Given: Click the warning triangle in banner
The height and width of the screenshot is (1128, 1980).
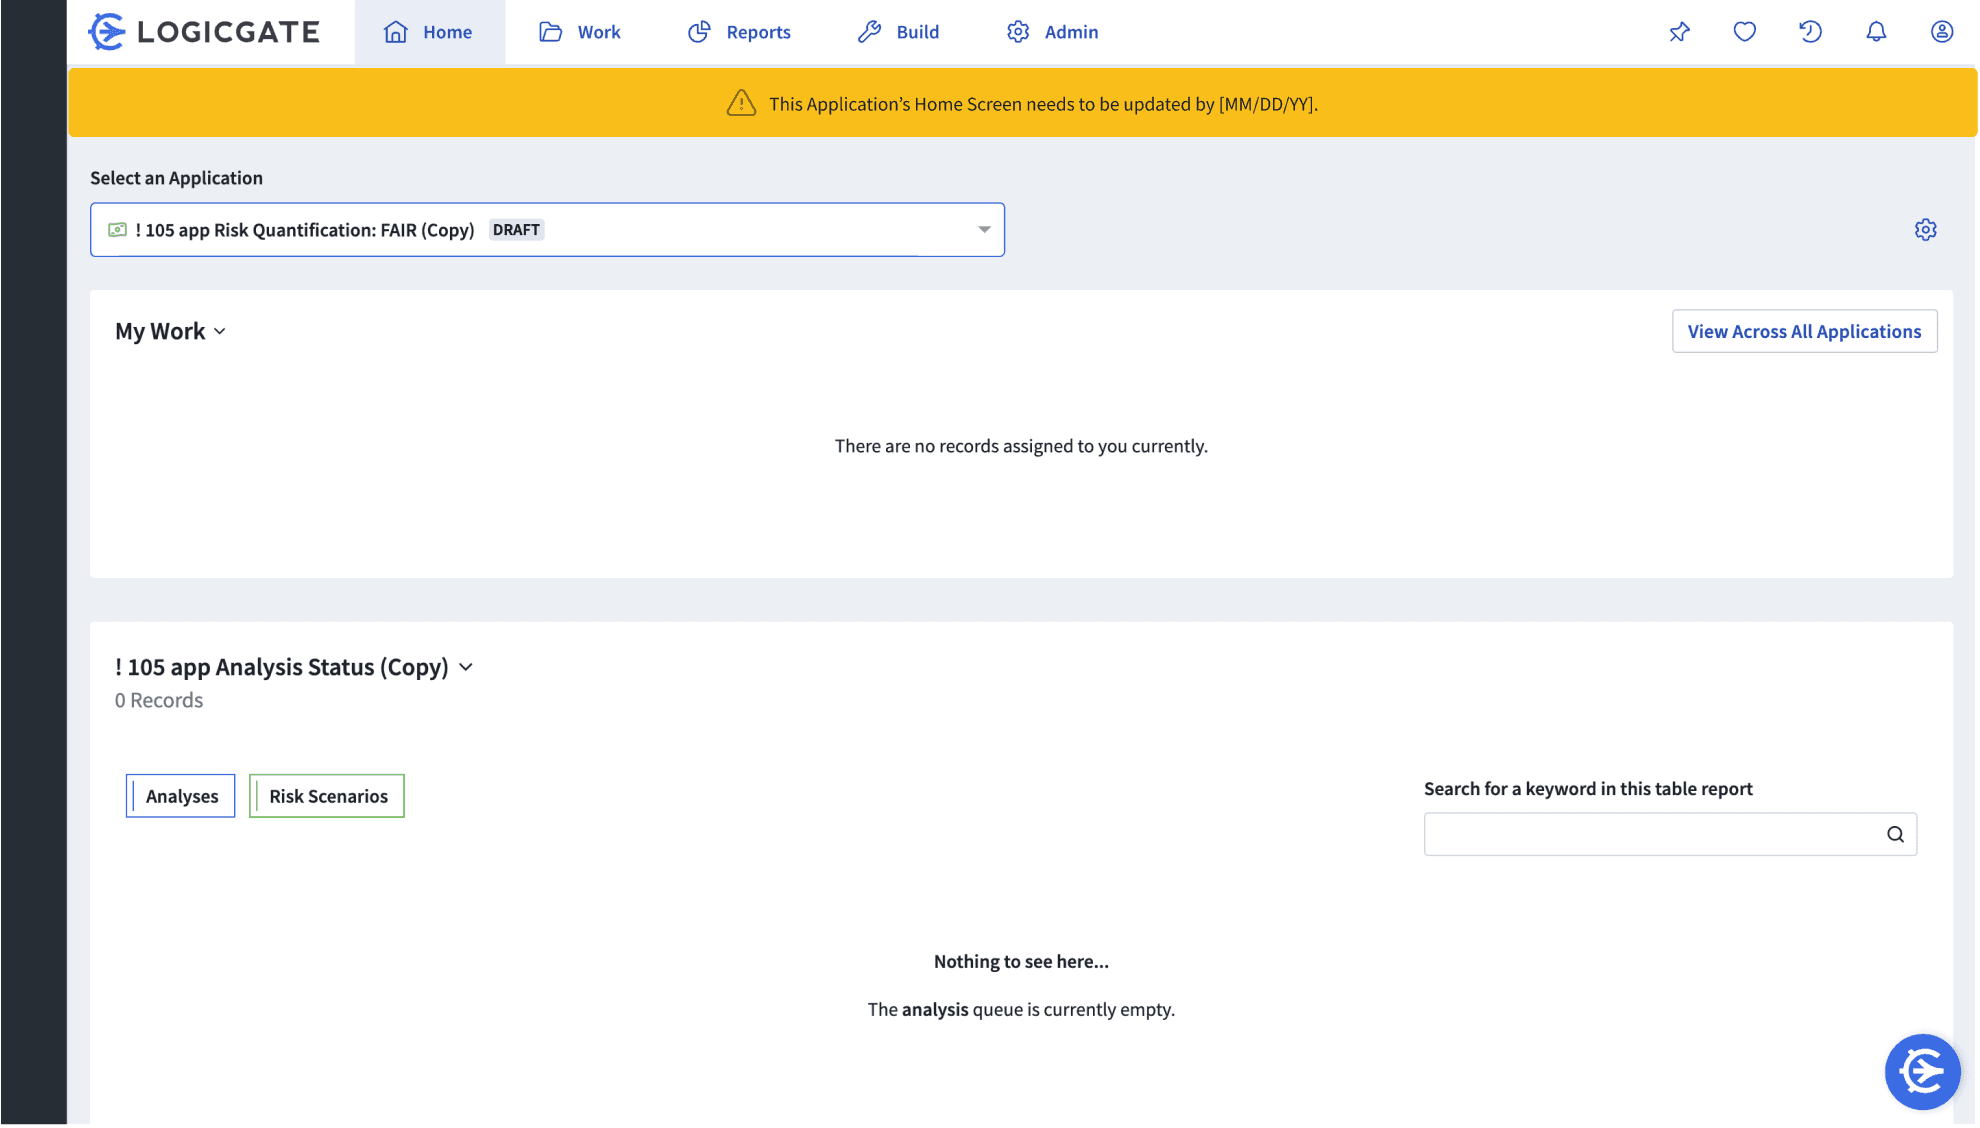Looking at the screenshot, I should pyautogui.click(x=741, y=103).
